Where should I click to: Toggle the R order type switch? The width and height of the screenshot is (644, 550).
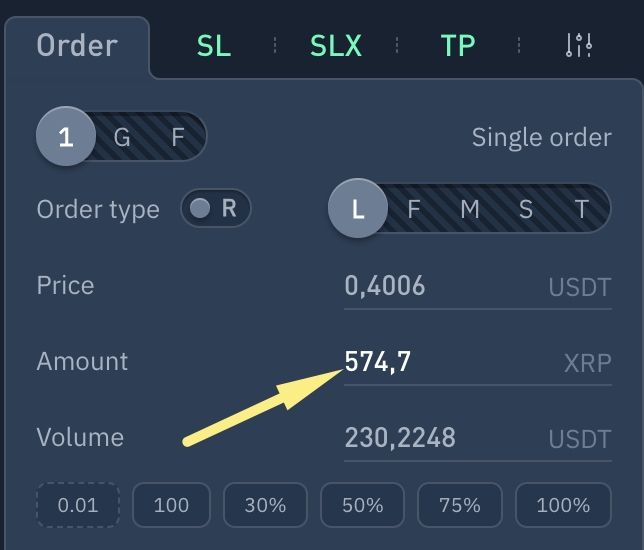tap(215, 208)
